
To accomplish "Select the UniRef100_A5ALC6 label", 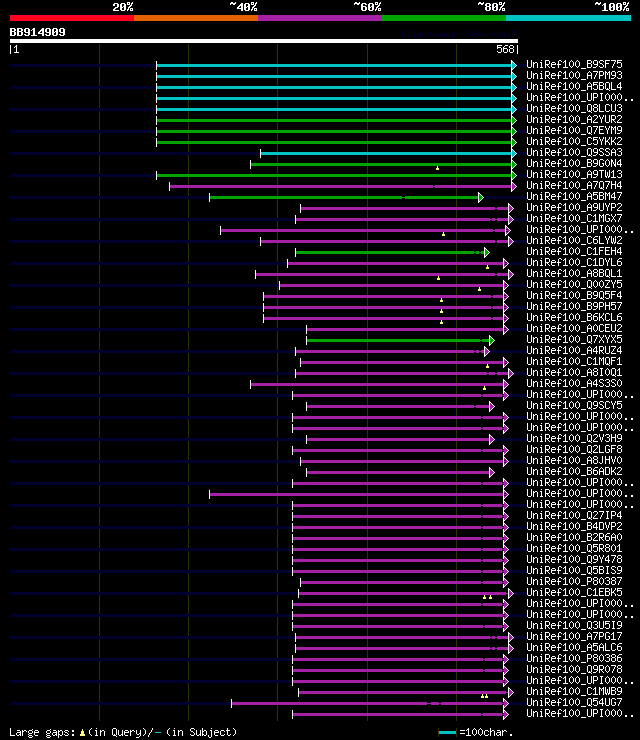I will point(574,648).
